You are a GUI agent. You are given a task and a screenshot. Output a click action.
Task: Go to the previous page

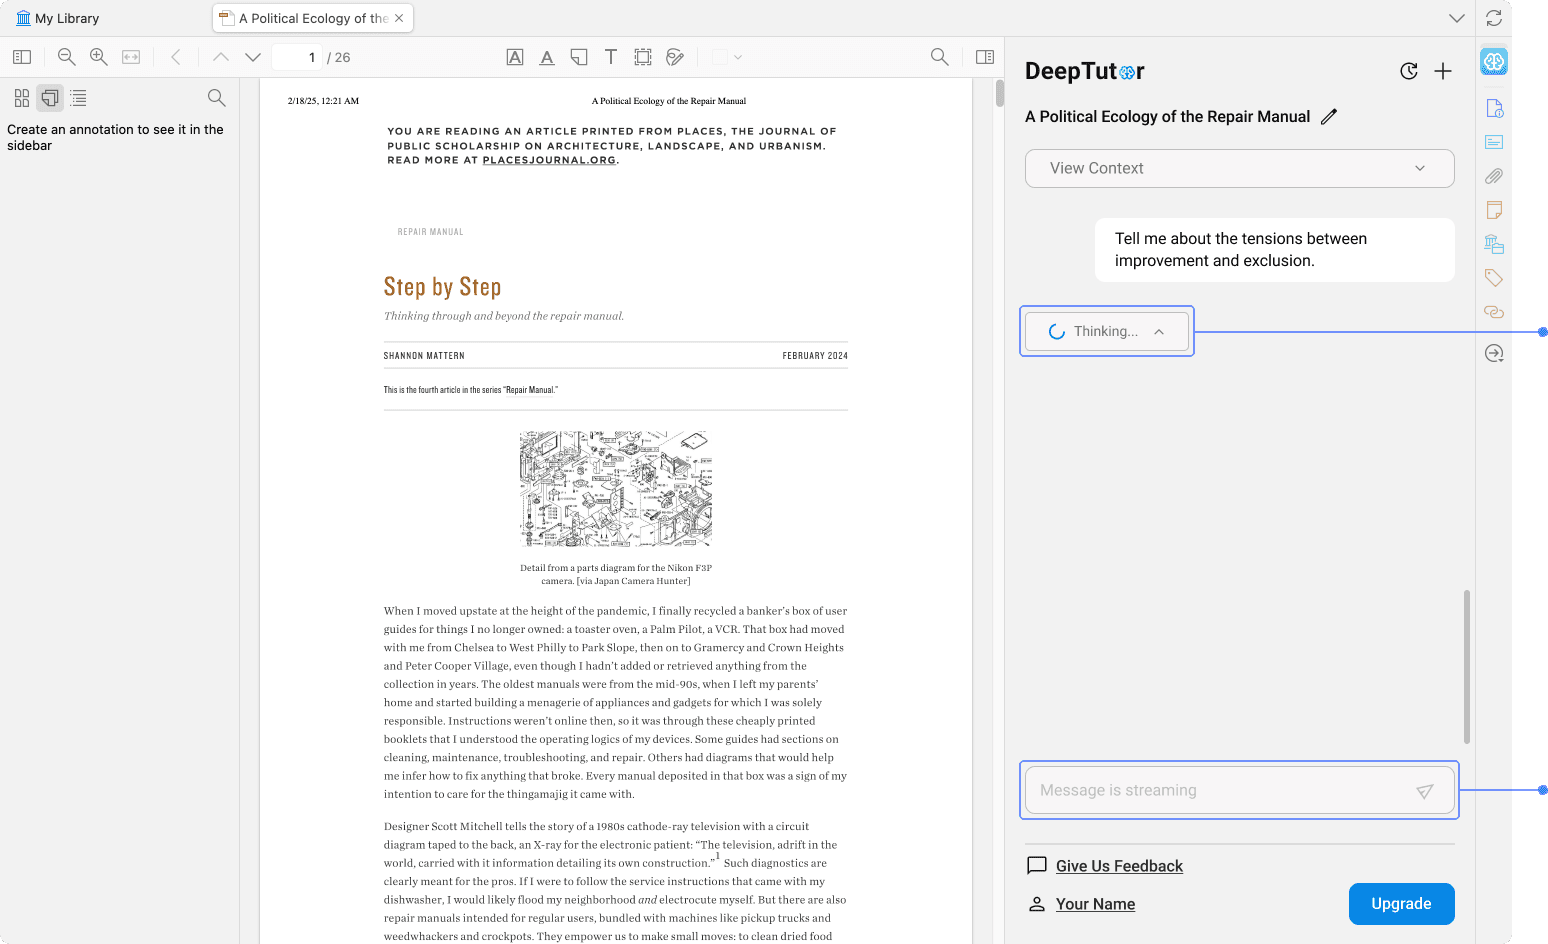pyautogui.click(x=221, y=57)
